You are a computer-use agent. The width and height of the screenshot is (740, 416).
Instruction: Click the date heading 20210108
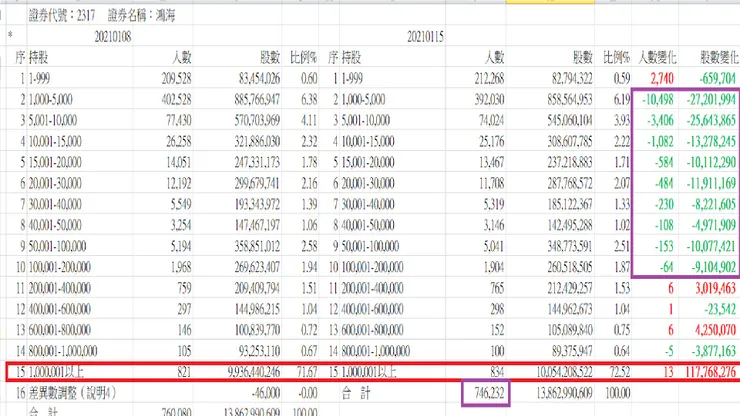tap(113, 37)
